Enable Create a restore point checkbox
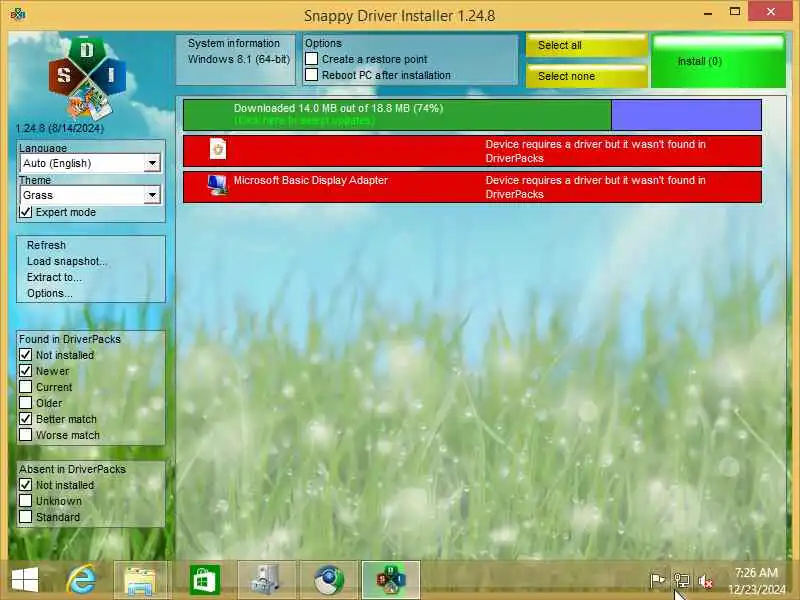The width and height of the screenshot is (800, 600). coord(311,59)
